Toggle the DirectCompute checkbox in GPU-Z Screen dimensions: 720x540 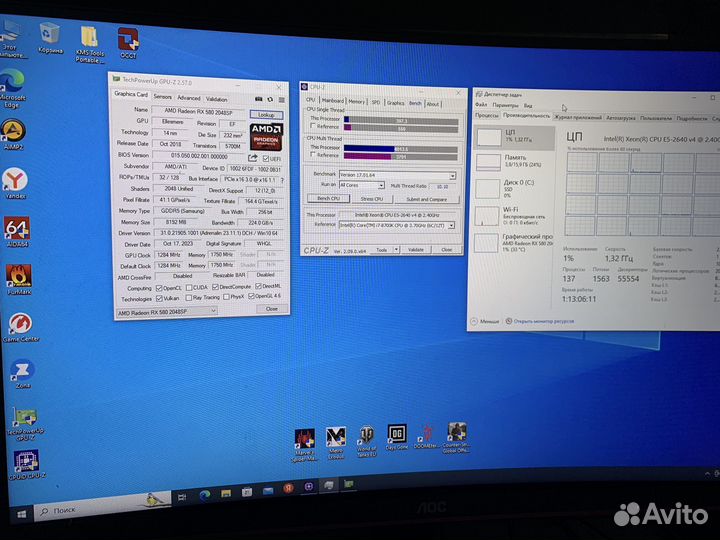tap(215, 287)
